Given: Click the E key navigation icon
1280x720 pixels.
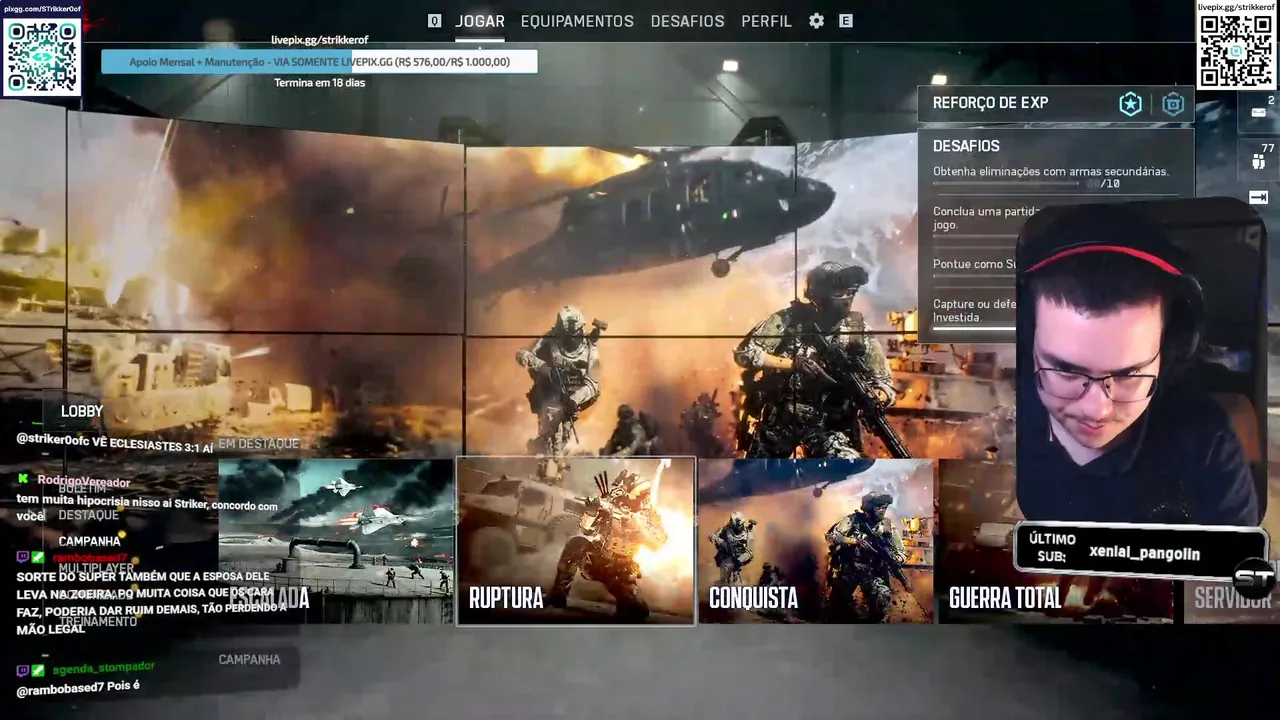Looking at the screenshot, I should pos(846,21).
